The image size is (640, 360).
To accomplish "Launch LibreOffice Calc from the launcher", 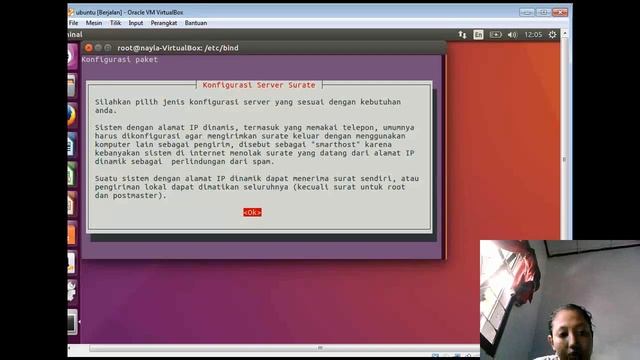I will (71, 174).
